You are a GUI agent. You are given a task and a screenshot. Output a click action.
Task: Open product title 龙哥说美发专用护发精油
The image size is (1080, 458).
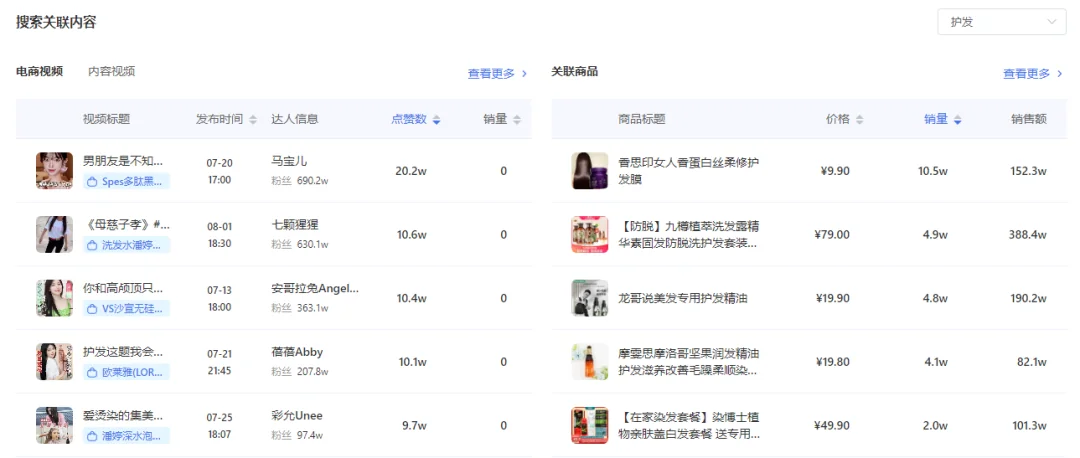[683, 298]
